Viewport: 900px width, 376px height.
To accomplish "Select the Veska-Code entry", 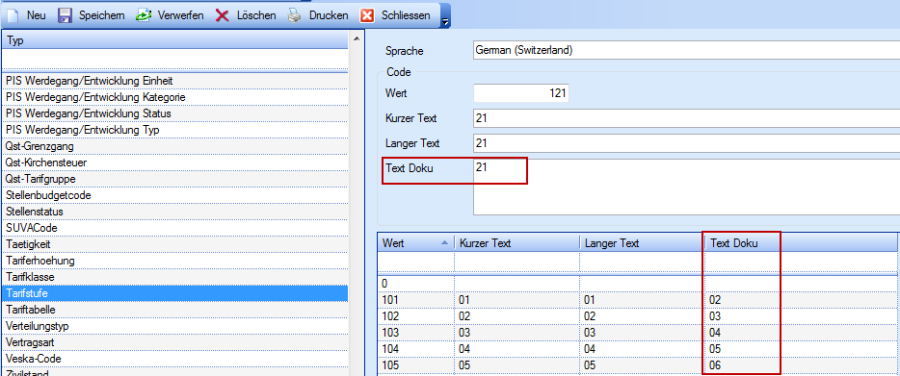I will point(174,359).
